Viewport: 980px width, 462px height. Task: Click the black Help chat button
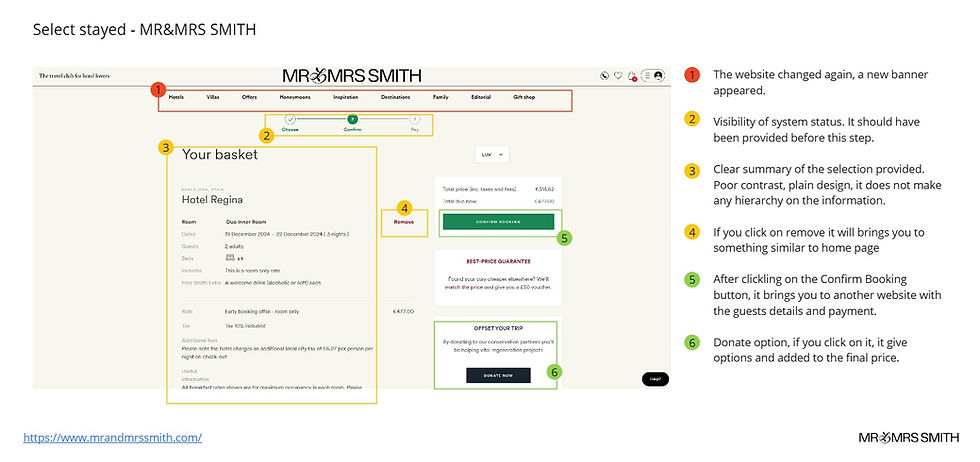(x=655, y=379)
